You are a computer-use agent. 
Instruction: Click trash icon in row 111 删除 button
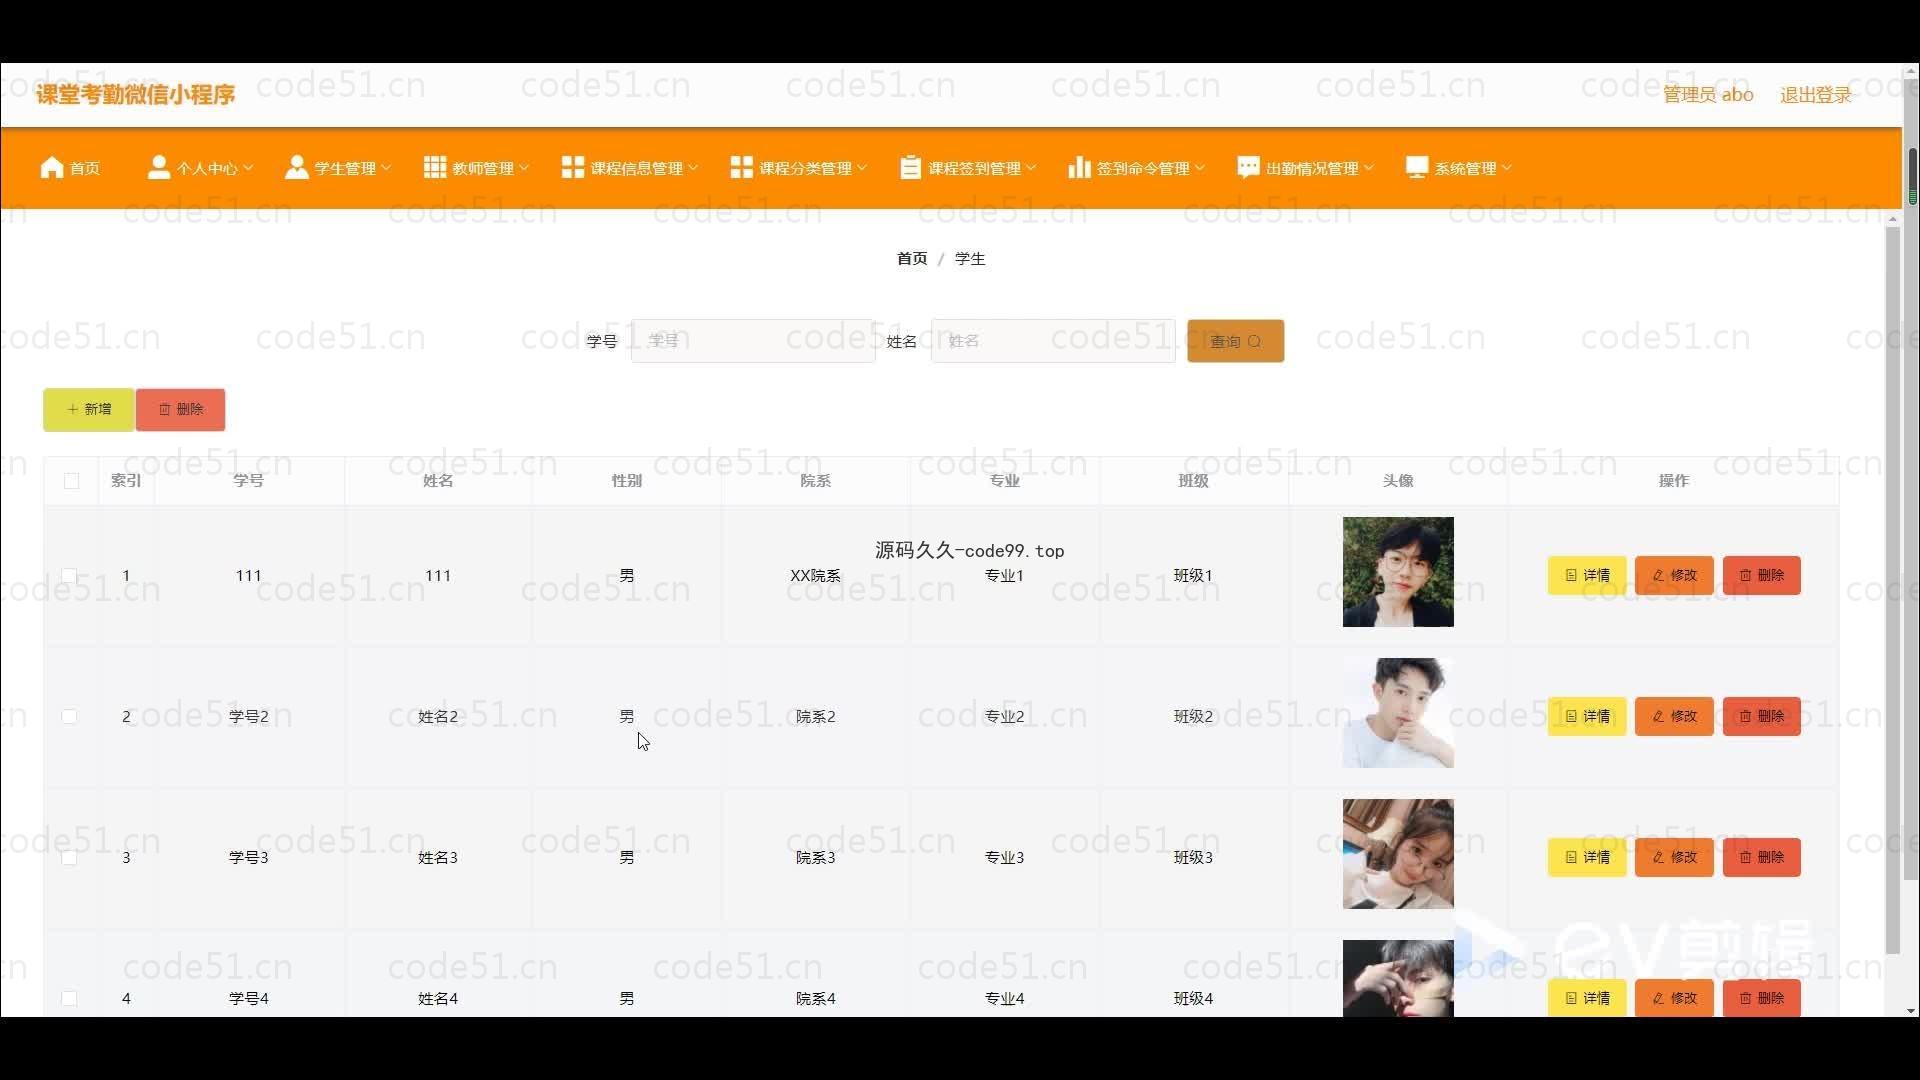1746,576
